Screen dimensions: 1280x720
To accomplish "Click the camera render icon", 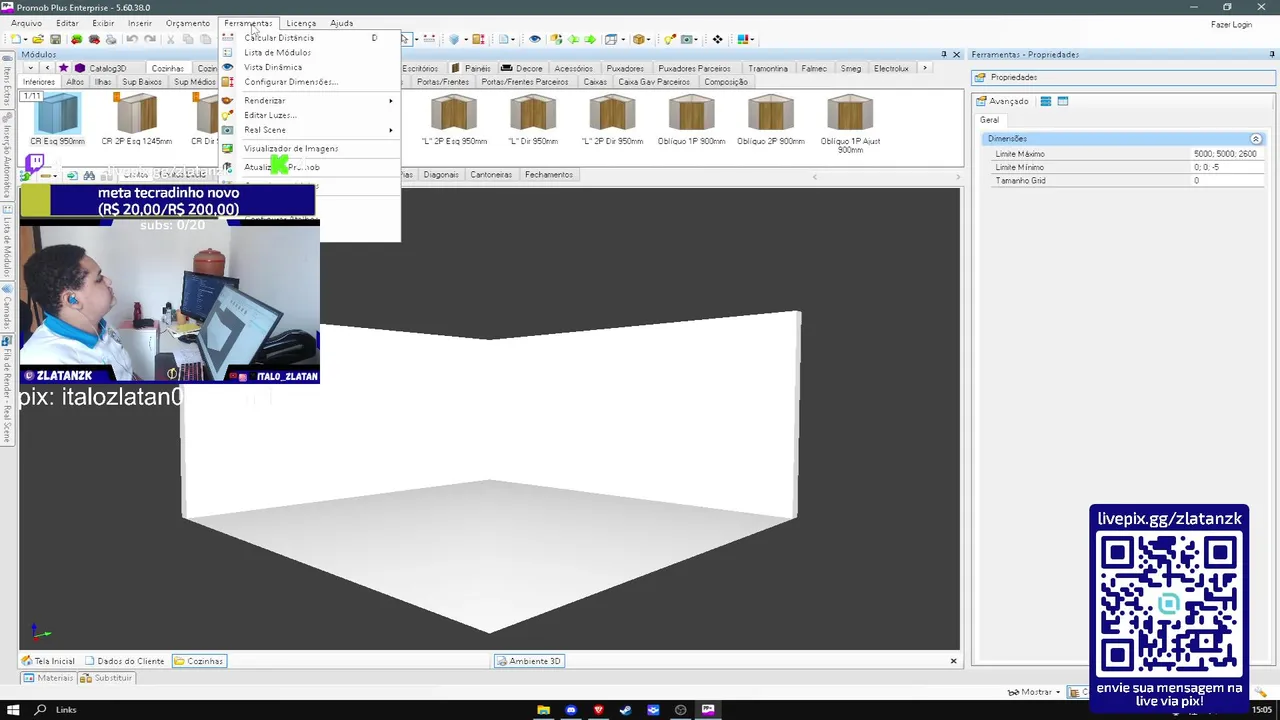I will point(687,40).
